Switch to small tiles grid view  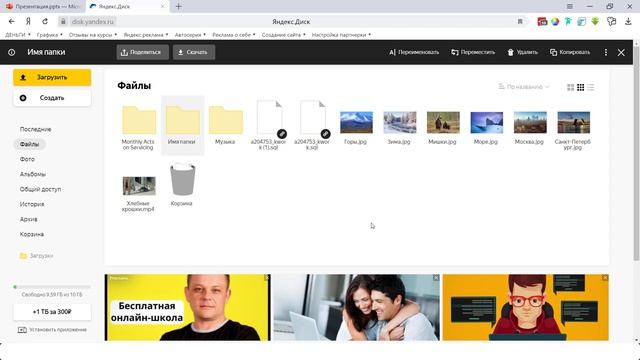point(580,87)
